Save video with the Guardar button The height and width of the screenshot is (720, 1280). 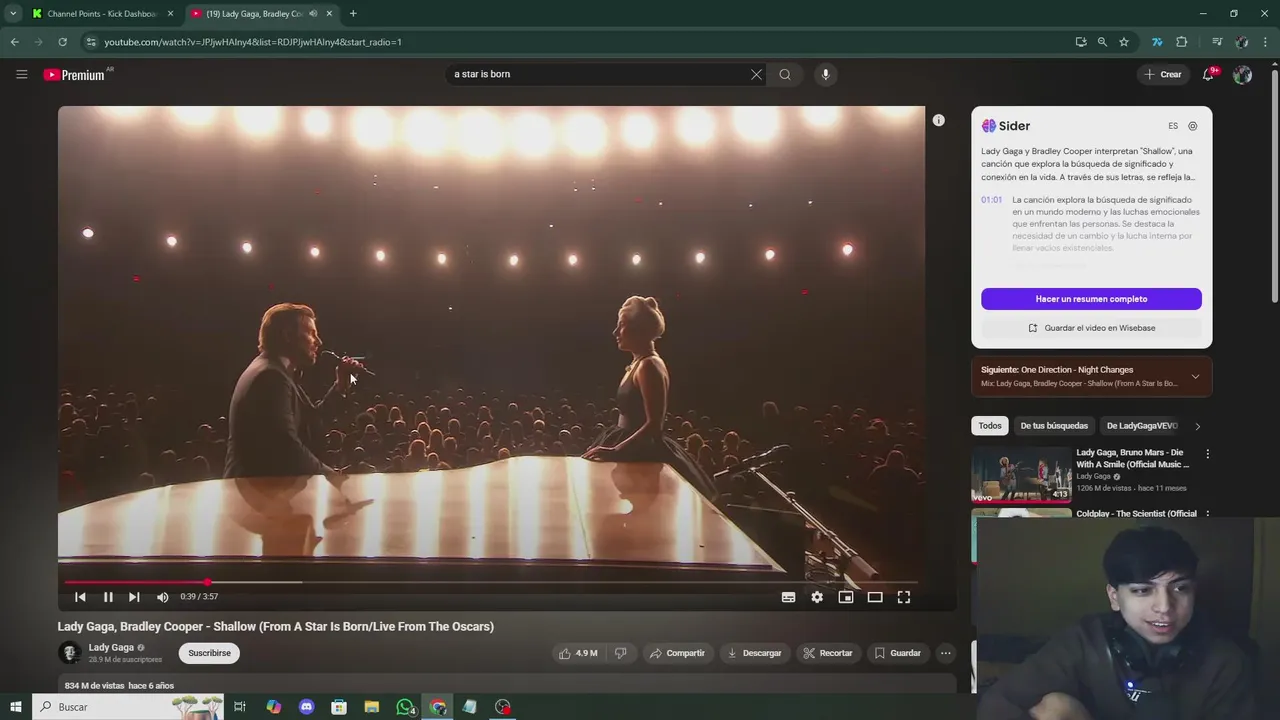click(x=898, y=653)
